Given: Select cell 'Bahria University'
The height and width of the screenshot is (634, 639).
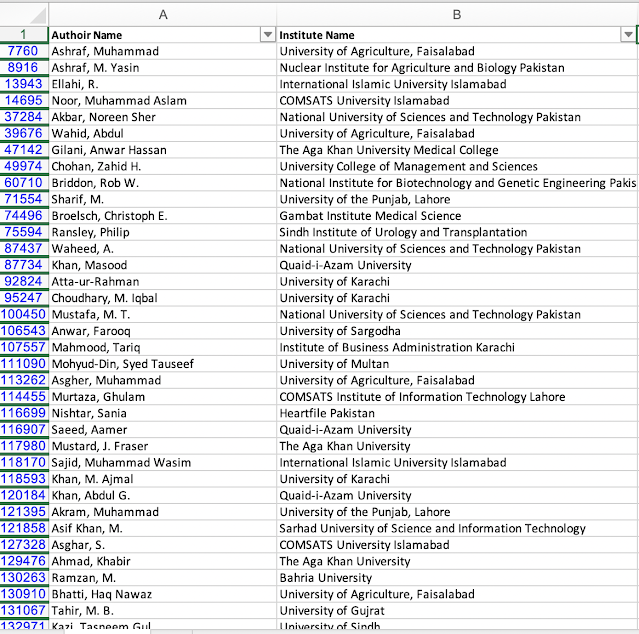Looking at the screenshot, I should coord(457,578).
